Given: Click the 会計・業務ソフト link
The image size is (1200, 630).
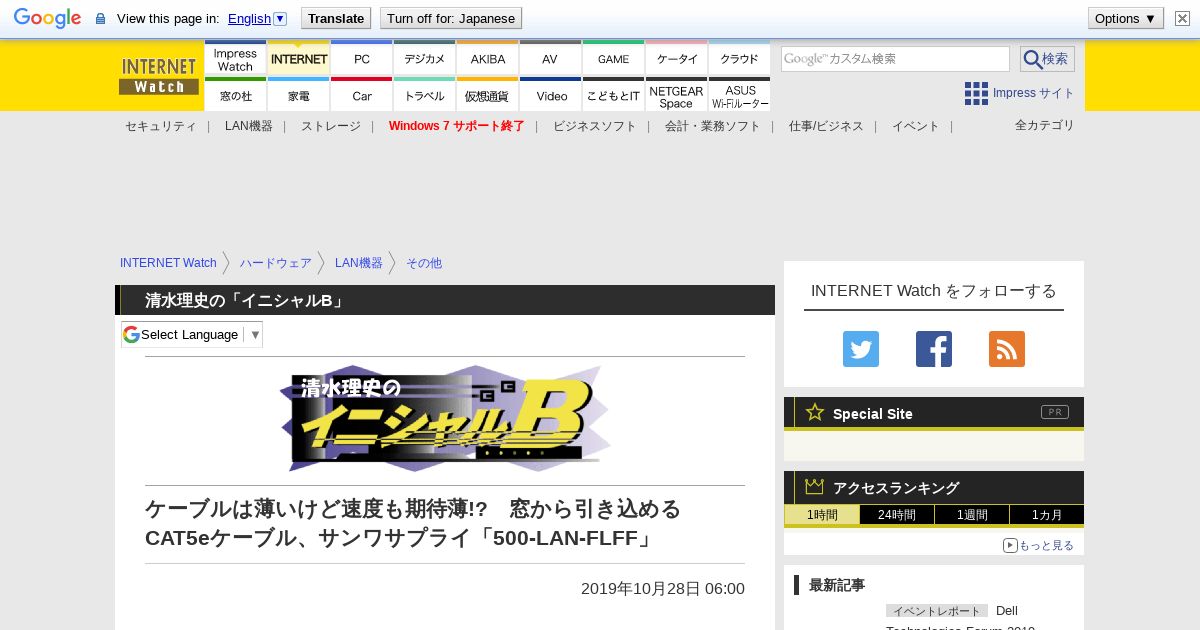Looking at the screenshot, I should [713, 126].
